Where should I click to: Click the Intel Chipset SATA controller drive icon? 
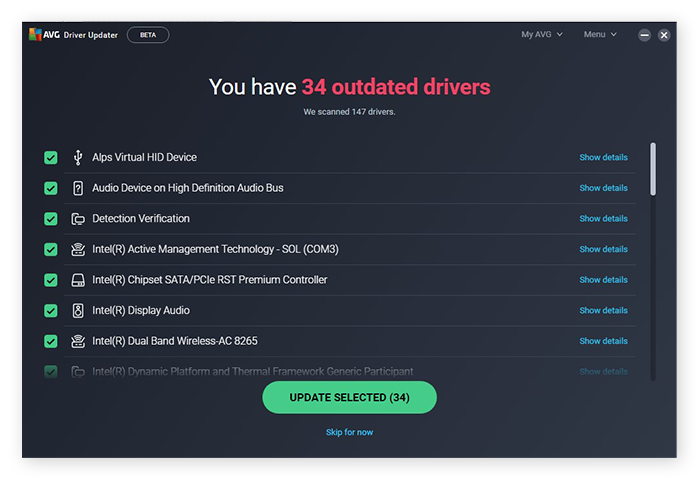(x=78, y=280)
